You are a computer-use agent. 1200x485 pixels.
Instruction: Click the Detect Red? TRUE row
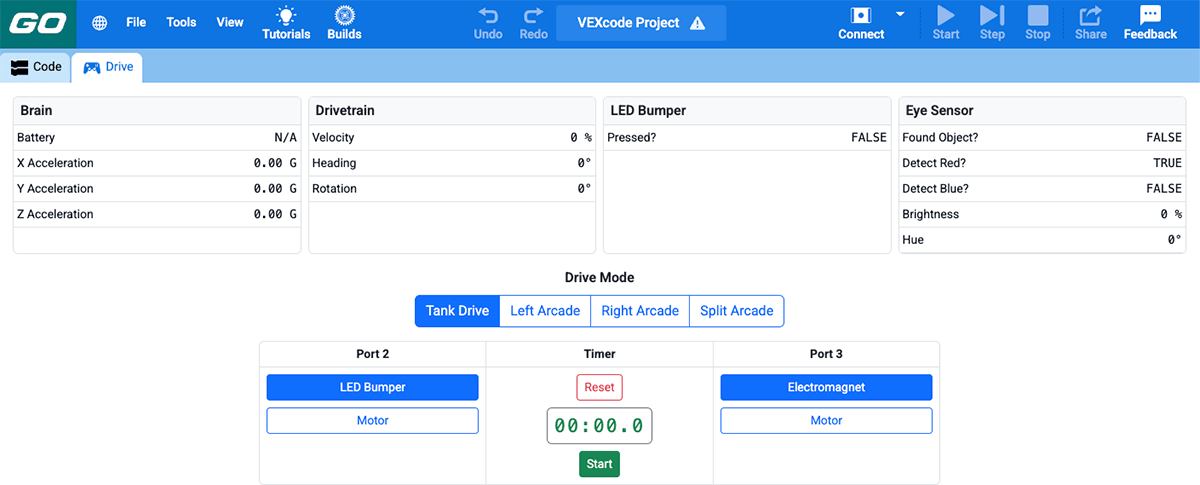[x=1043, y=163]
